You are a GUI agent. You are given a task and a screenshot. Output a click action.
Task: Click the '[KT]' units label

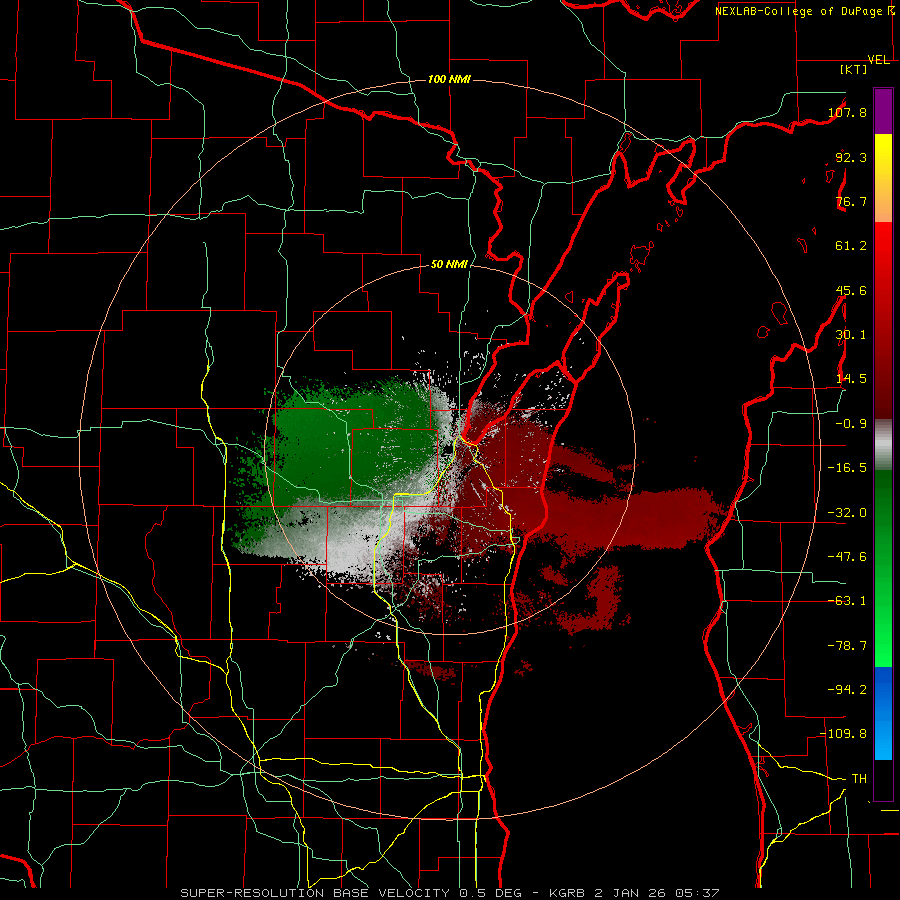click(x=854, y=69)
